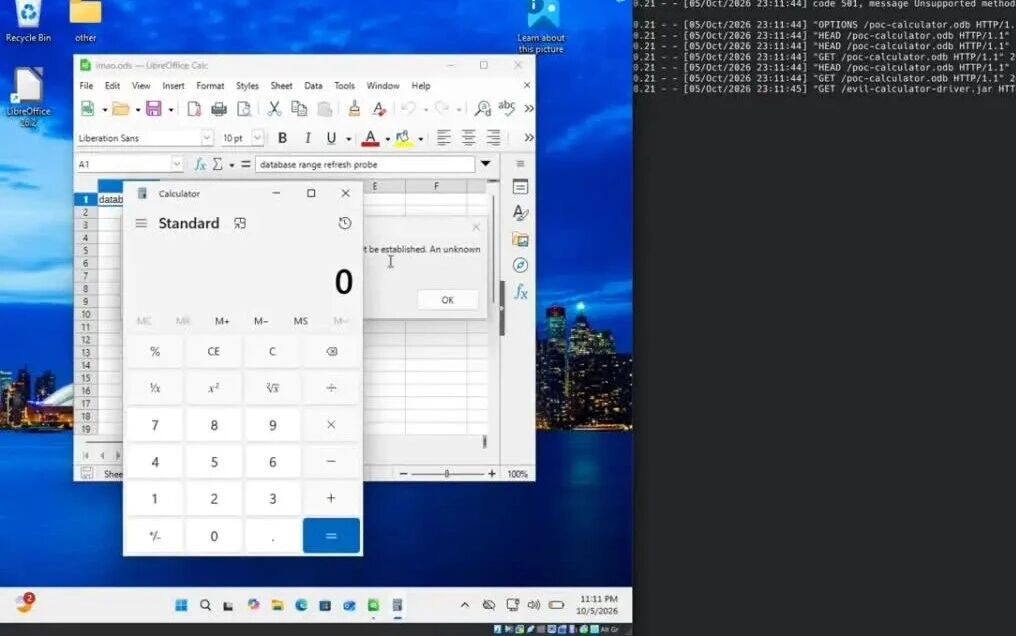Click the equals button in Calculator
Screen dimensions: 1016x636
click(331, 536)
